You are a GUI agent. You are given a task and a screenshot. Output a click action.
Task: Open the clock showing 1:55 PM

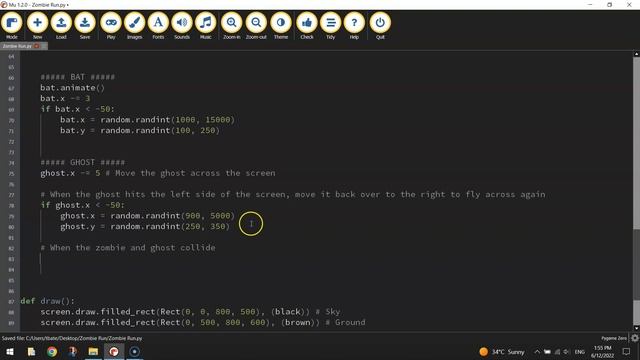click(x=602, y=351)
